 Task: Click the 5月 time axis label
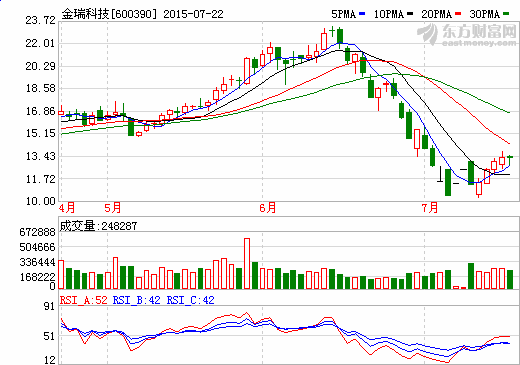pos(113,208)
